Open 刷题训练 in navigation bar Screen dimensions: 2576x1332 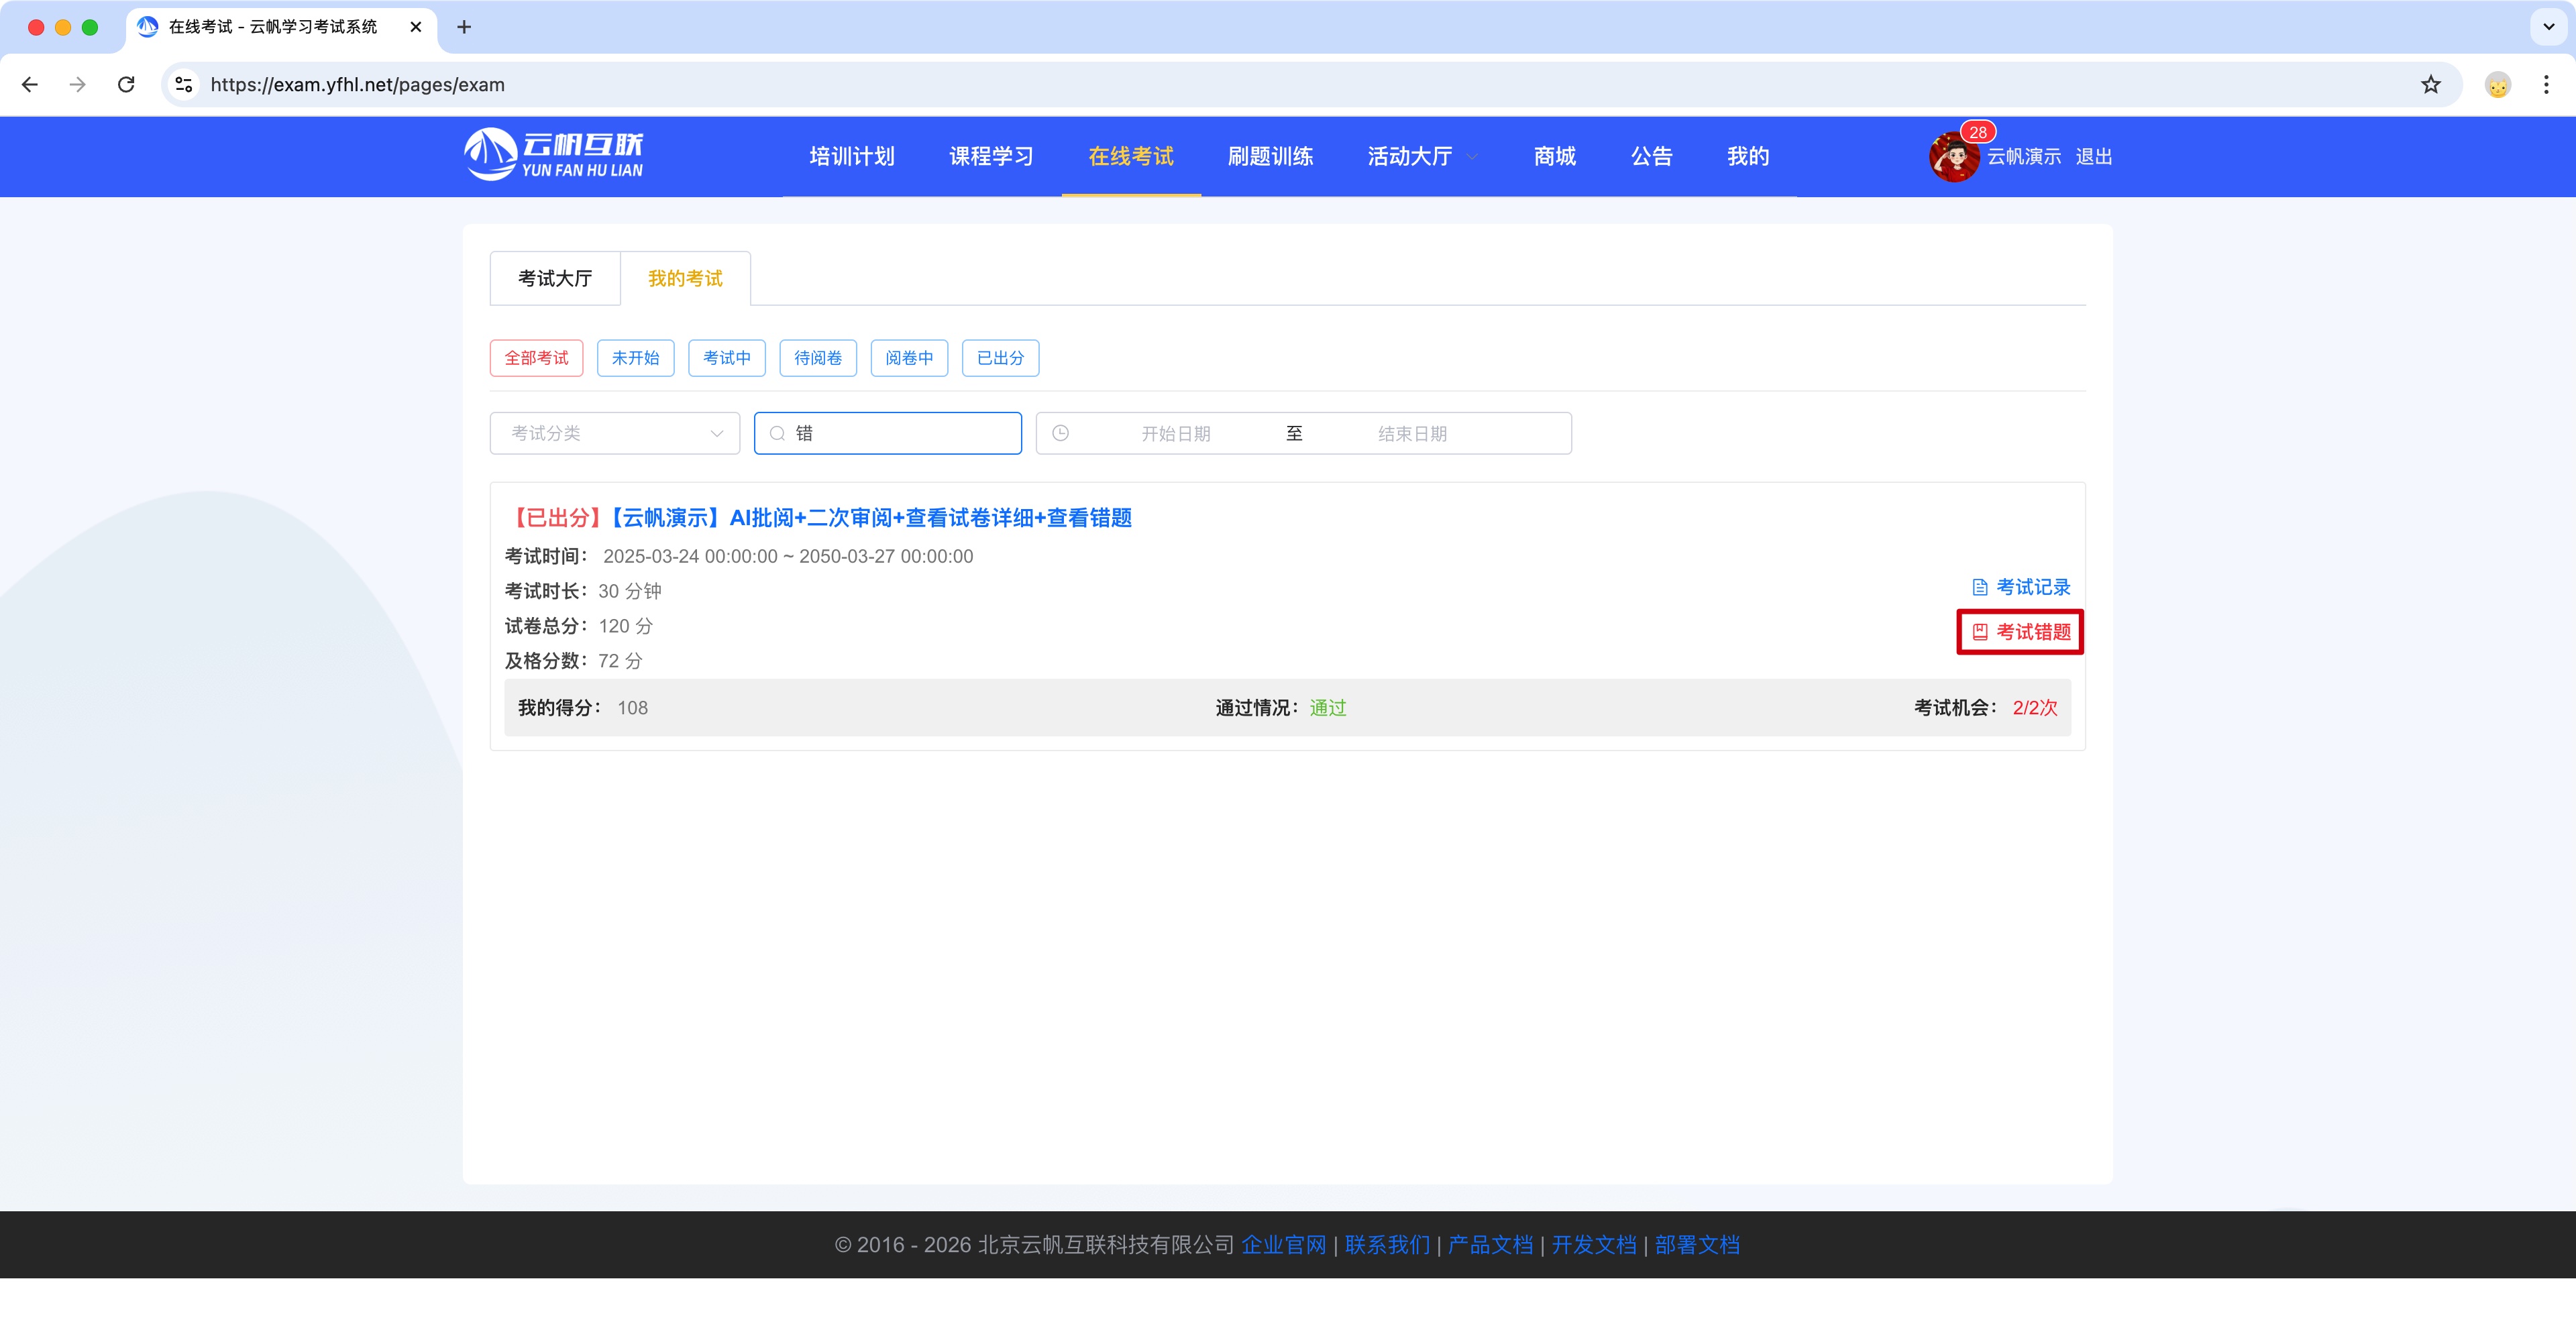tap(1270, 157)
